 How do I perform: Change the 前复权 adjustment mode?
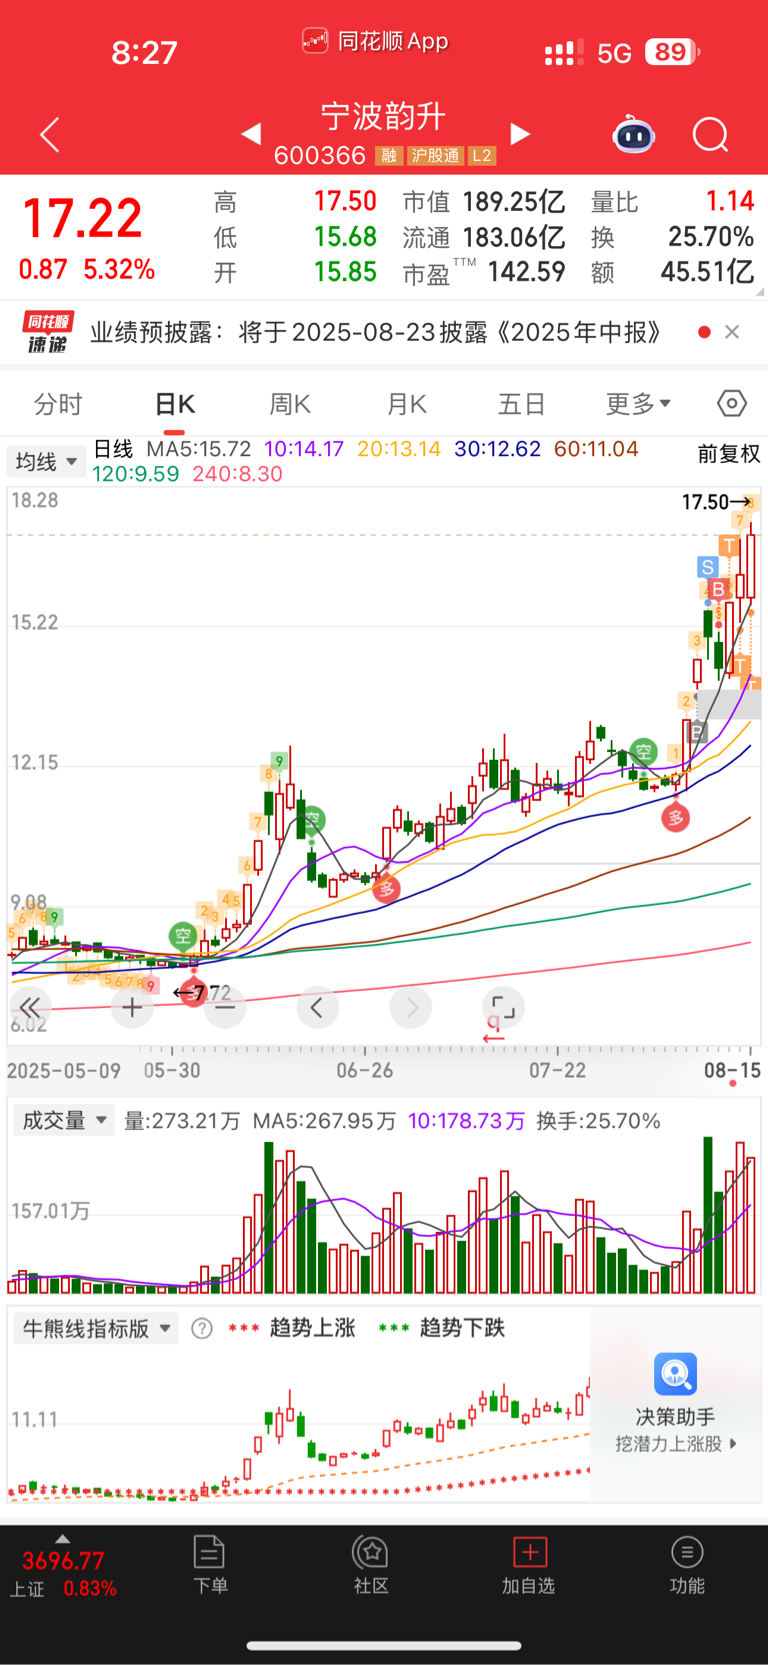[728, 454]
